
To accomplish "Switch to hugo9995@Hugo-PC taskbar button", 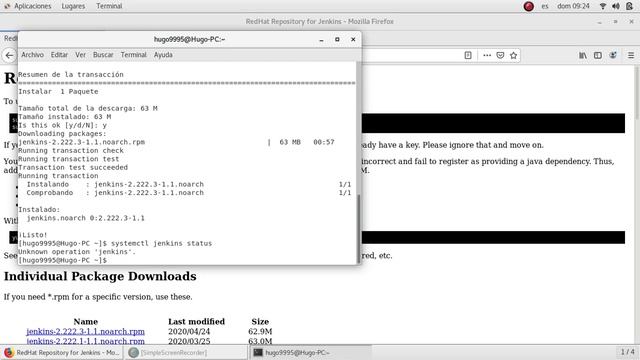I will pos(310,352).
